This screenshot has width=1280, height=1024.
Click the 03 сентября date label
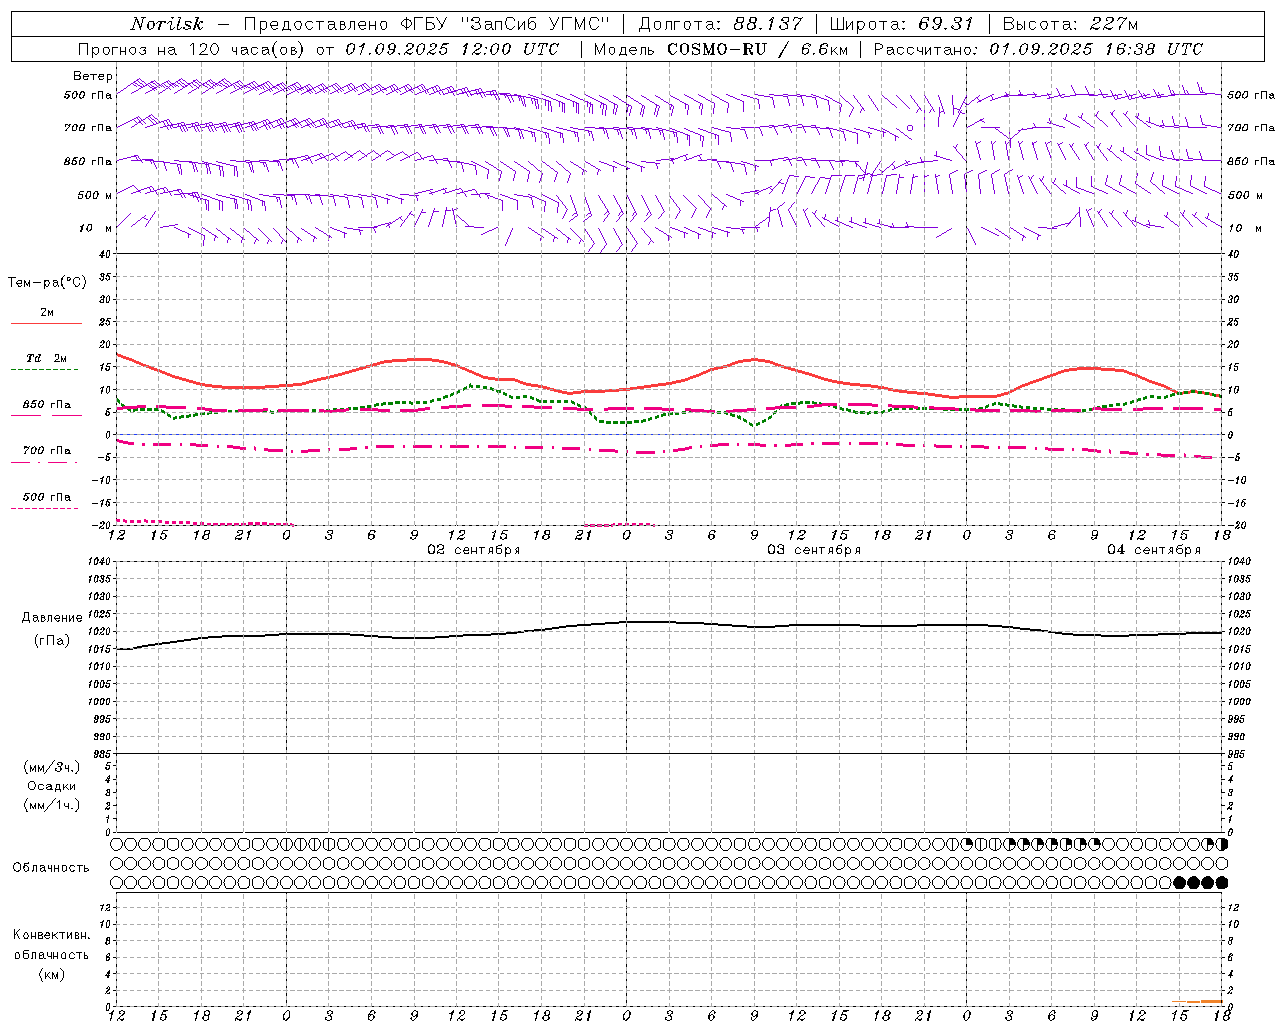814,550
